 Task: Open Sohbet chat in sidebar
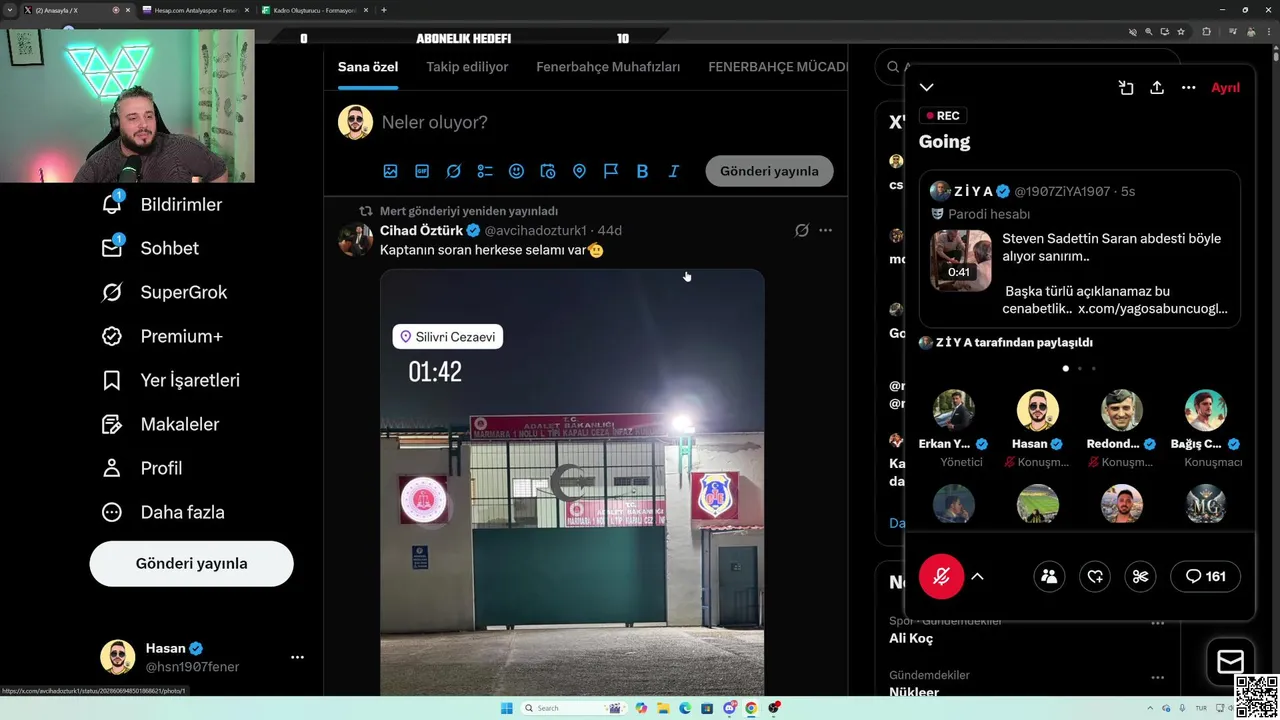[x=150, y=248]
